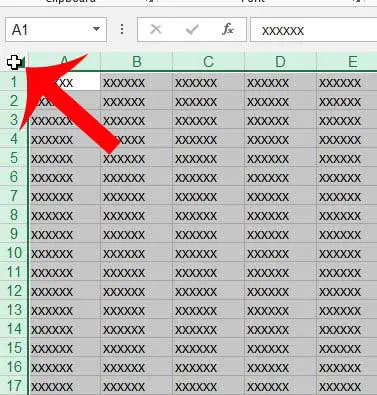Click the Cancel X formula bar icon
This screenshot has height=395, width=377.
[155, 30]
